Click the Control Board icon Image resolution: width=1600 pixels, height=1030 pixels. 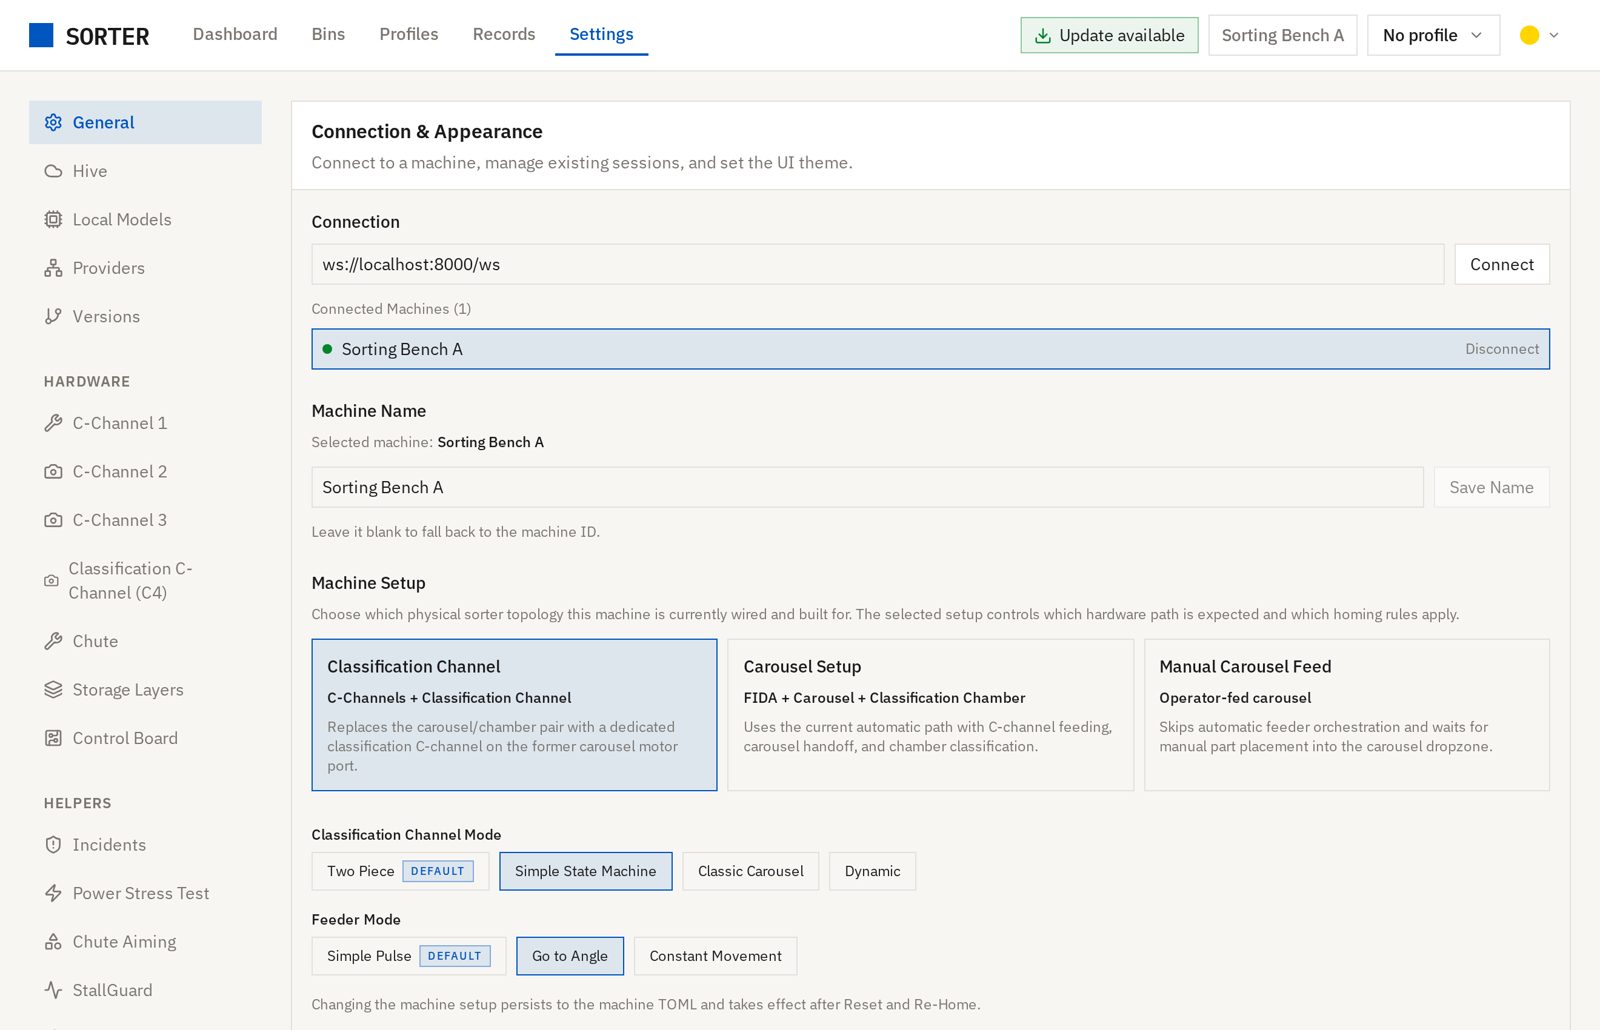point(53,738)
